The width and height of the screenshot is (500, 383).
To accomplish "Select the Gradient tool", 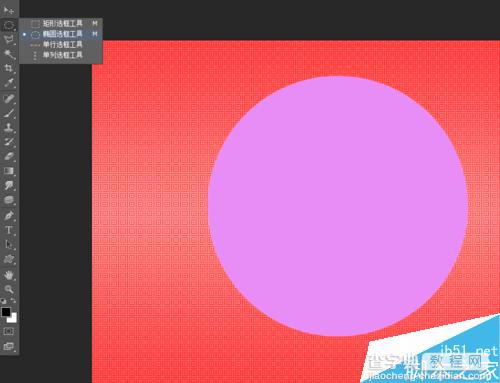I will pyautogui.click(x=9, y=171).
